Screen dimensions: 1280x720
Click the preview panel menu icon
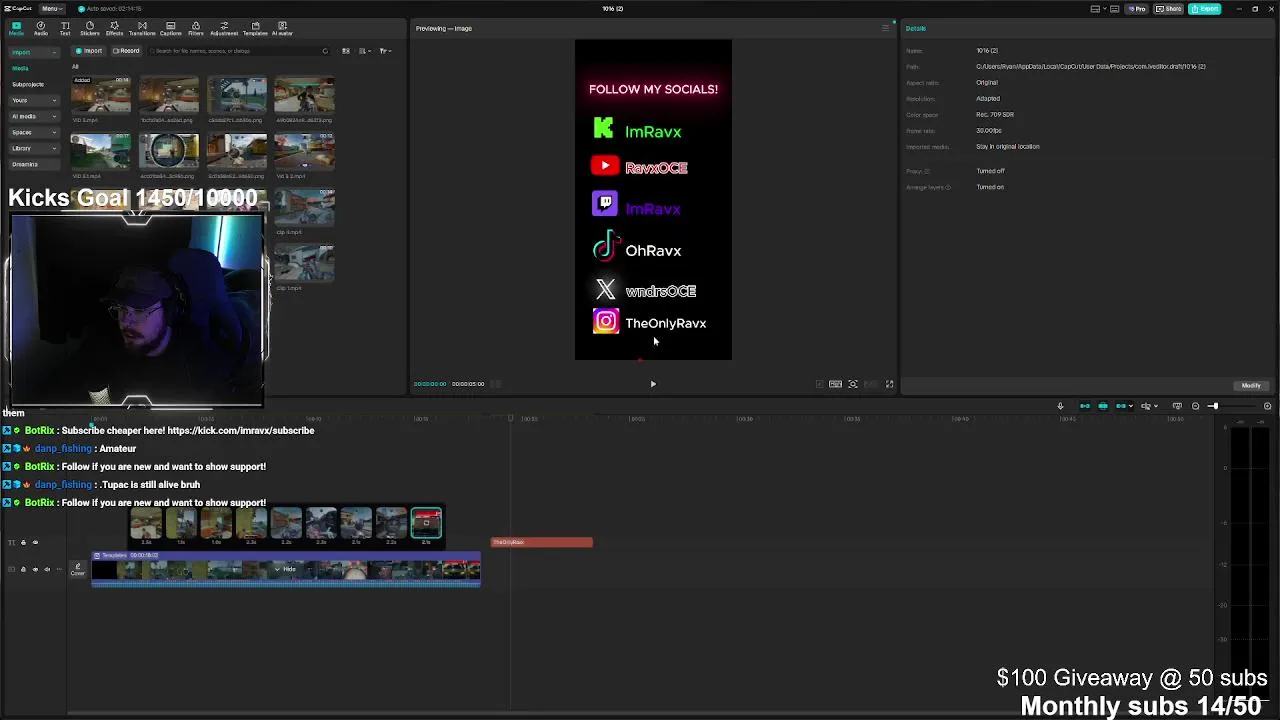pos(885,28)
